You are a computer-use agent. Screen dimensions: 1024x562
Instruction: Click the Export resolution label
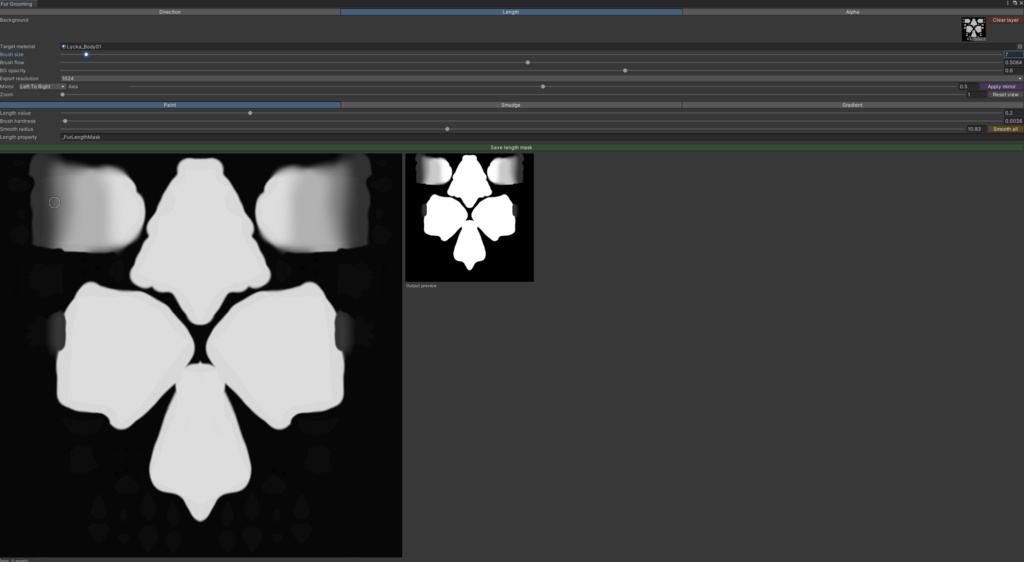pos(20,78)
